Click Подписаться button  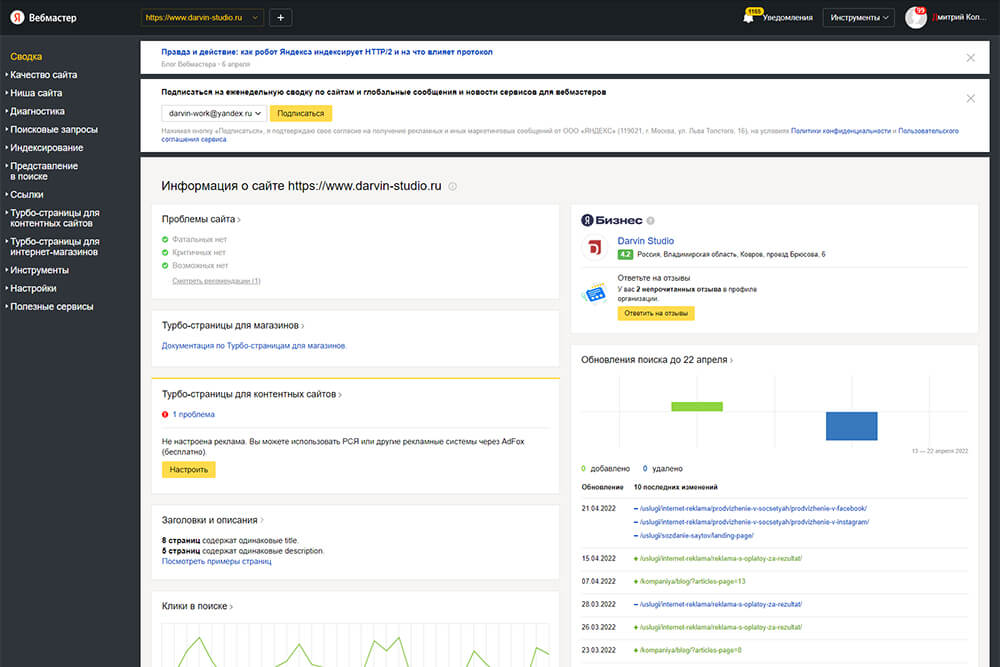(x=300, y=113)
